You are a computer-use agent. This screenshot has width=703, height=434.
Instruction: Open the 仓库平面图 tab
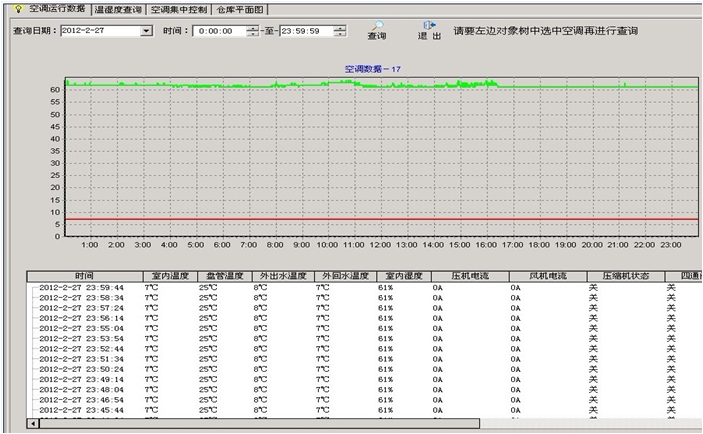coord(241,9)
